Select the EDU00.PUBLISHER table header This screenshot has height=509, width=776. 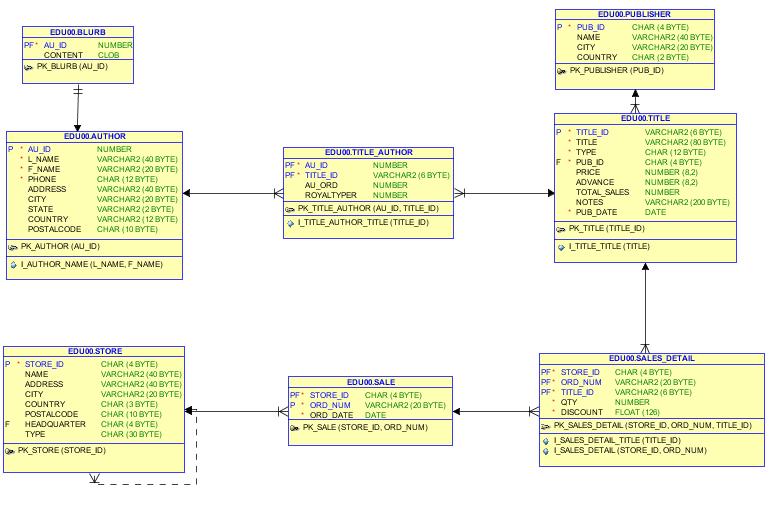pos(634,14)
